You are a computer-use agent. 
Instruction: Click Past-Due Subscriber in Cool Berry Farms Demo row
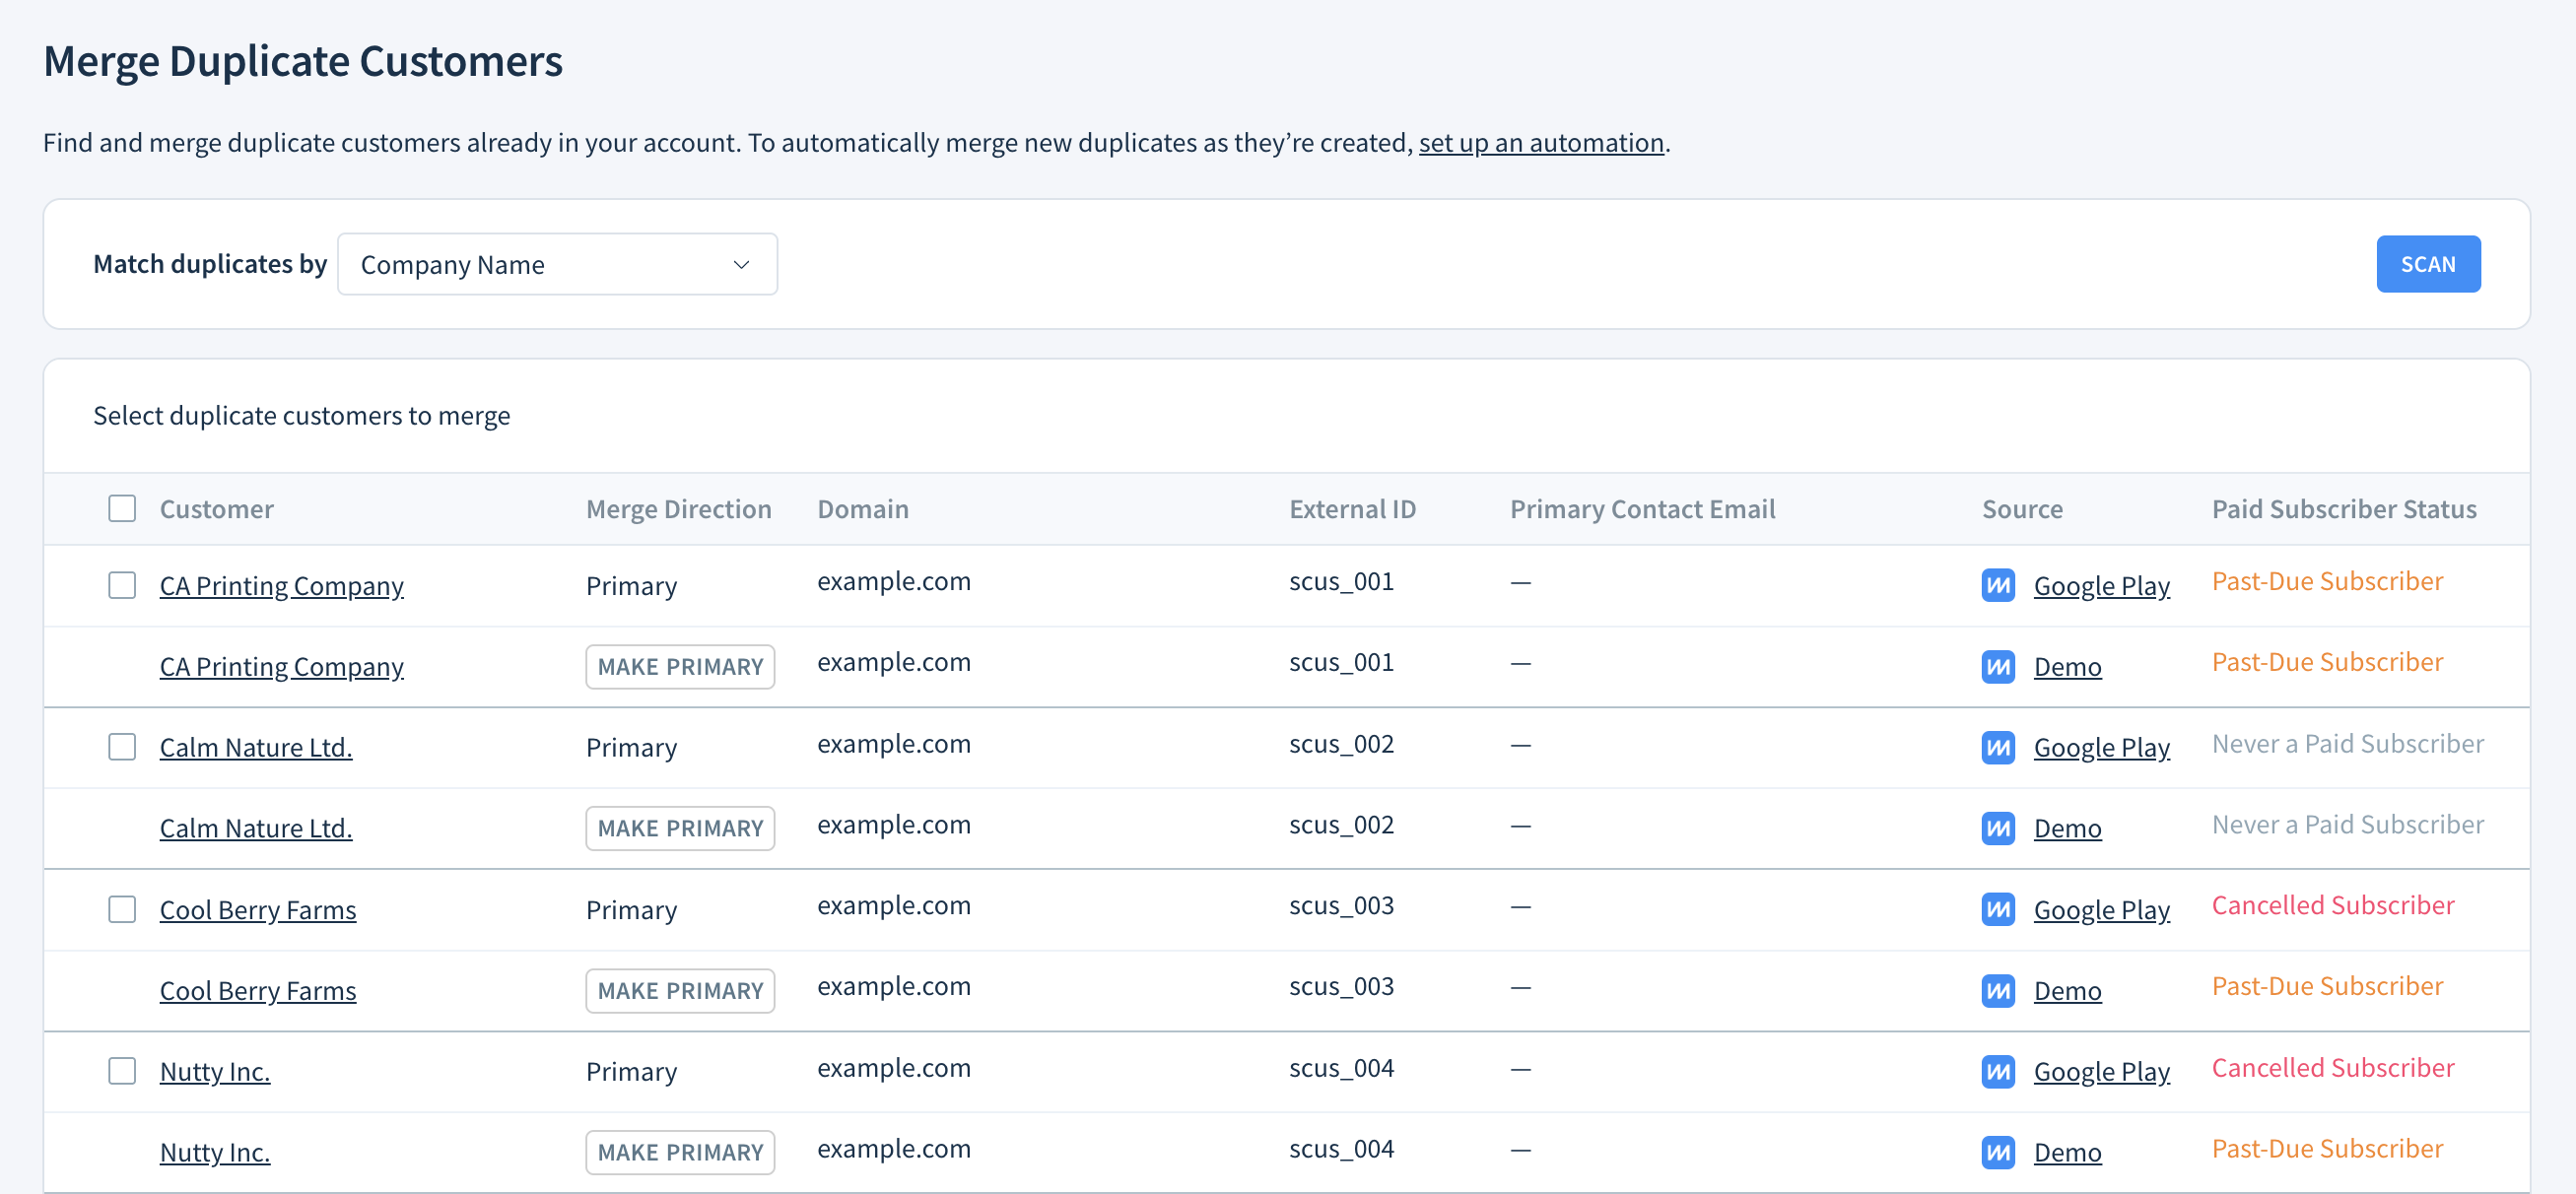pyautogui.click(x=2327, y=986)
